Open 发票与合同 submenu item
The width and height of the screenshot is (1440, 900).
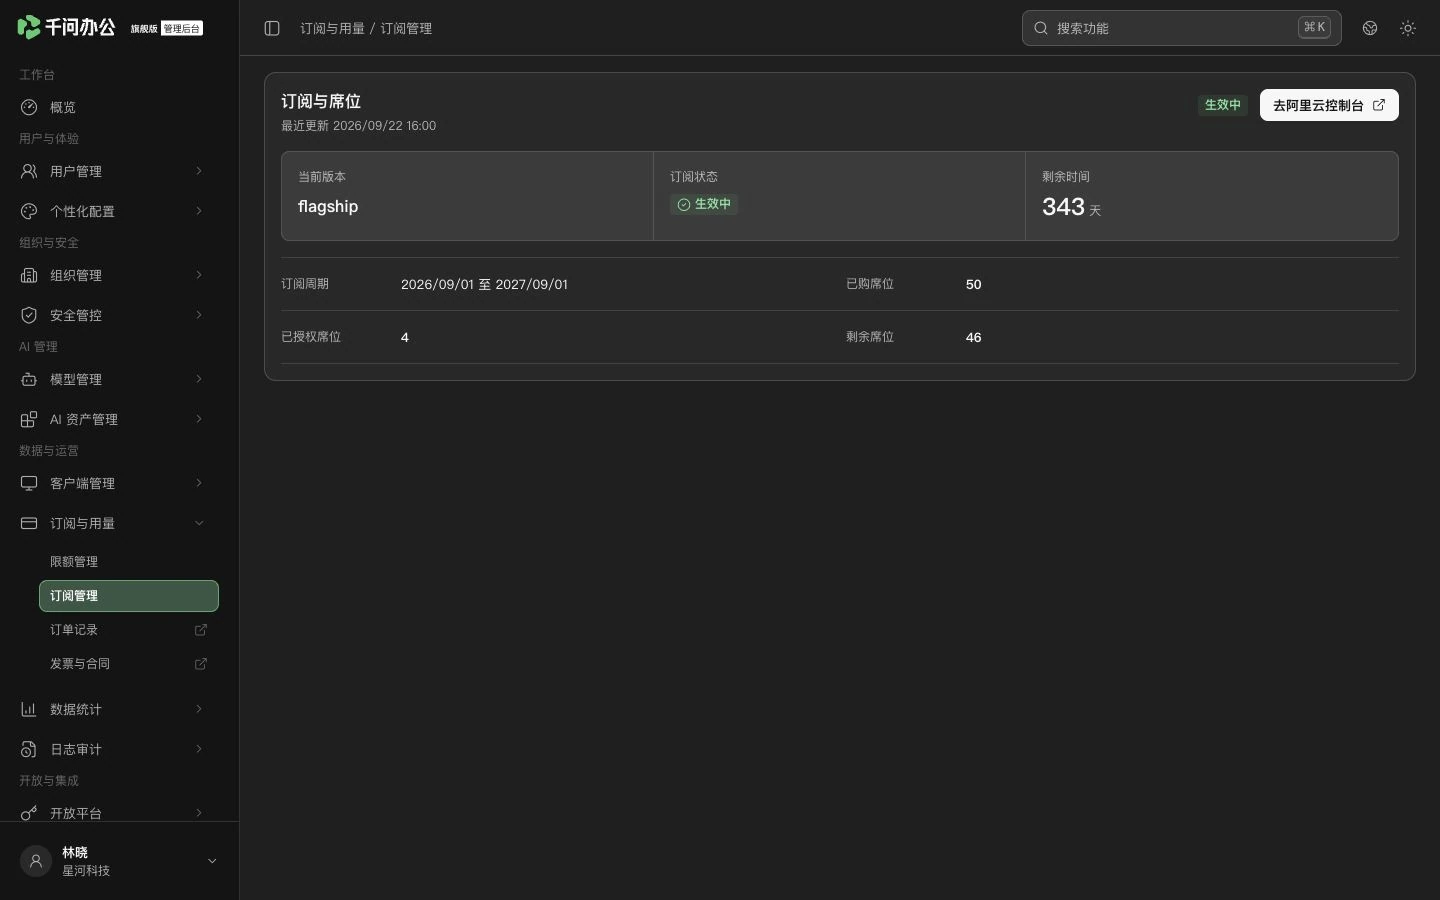(129, 664)
